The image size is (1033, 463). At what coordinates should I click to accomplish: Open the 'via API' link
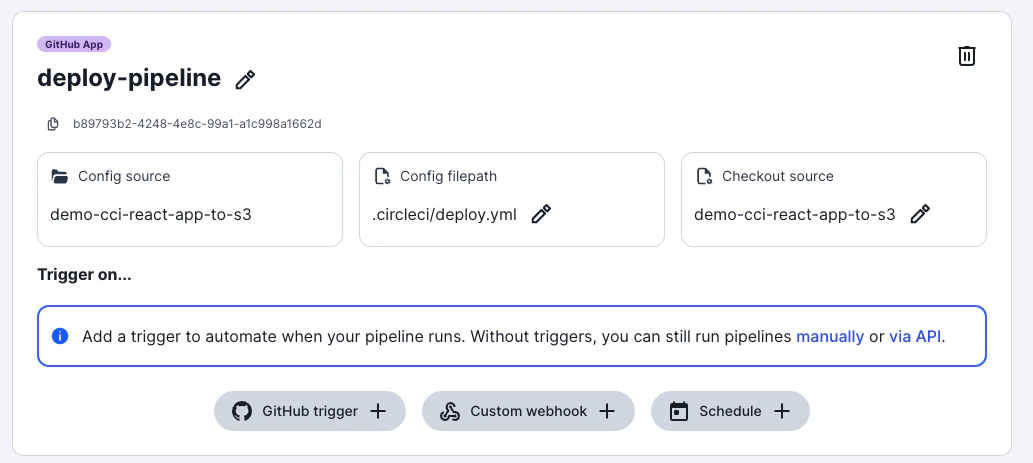coord(915,337)
